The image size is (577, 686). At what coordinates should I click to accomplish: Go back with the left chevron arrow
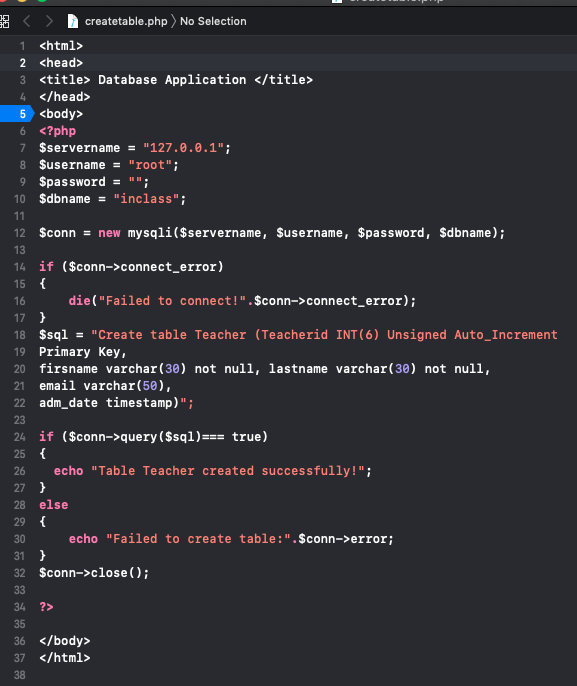(x=27, y=21)
